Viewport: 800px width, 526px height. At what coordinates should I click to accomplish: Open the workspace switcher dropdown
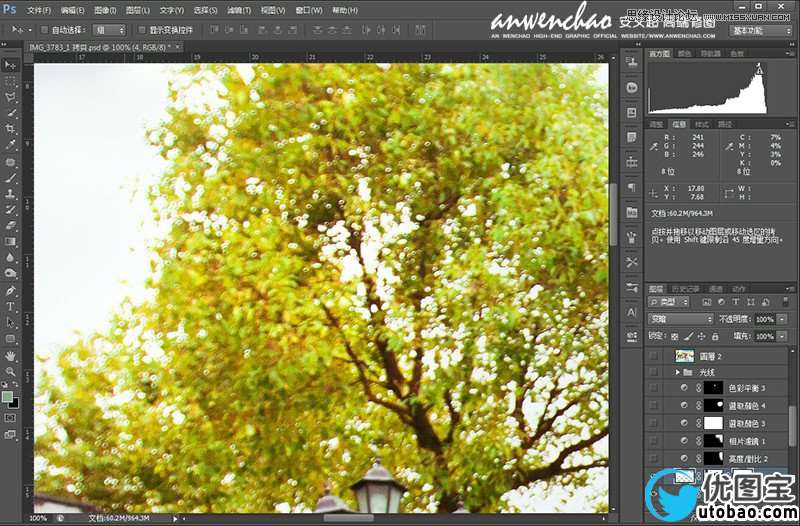[760, 31]
